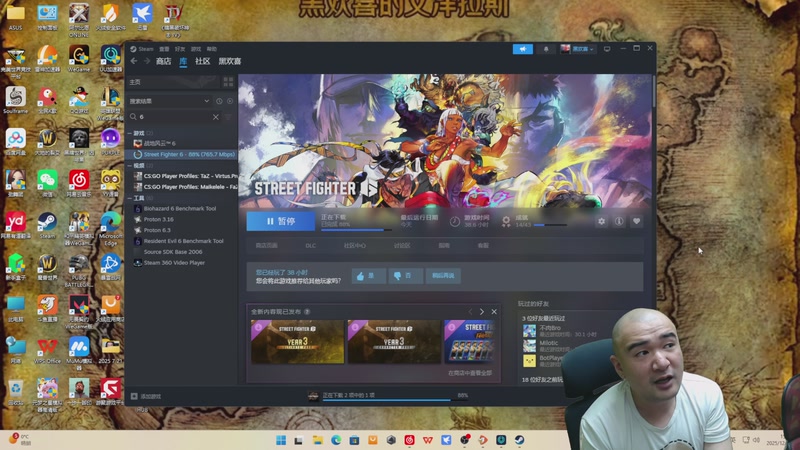Clear the library search box
Viewport: 800px width, 450px height.
tap(216, 117)
